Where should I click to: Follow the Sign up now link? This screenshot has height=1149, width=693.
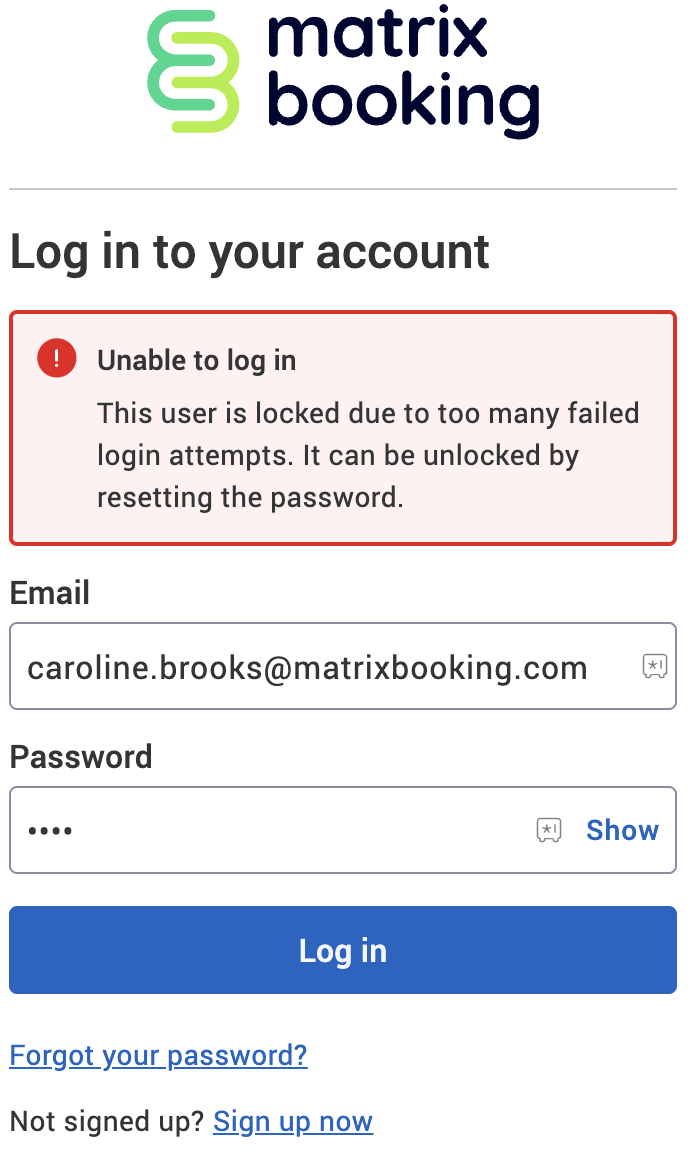tap(292, 1121)
